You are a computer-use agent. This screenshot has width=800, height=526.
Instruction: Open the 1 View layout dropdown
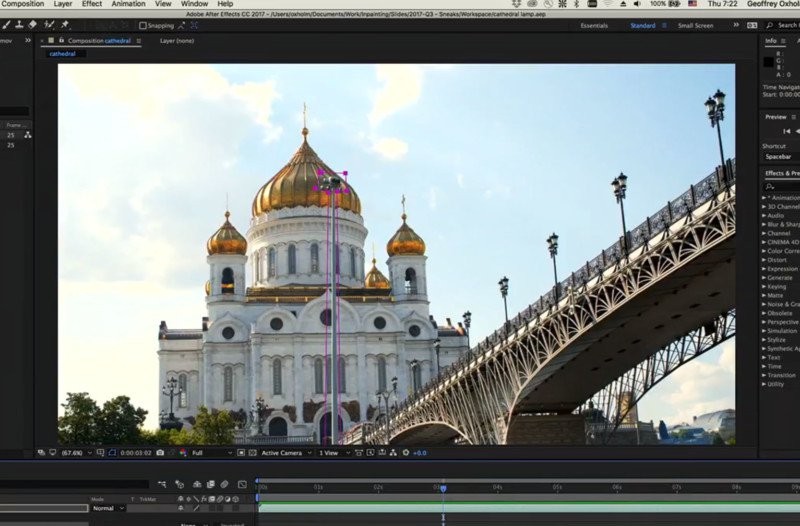334,453
